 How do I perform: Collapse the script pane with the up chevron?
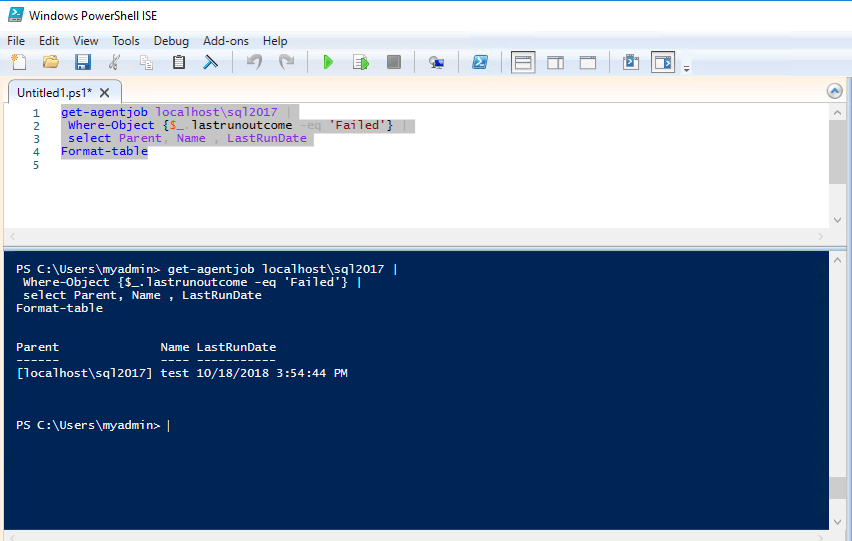coord(835,91)
